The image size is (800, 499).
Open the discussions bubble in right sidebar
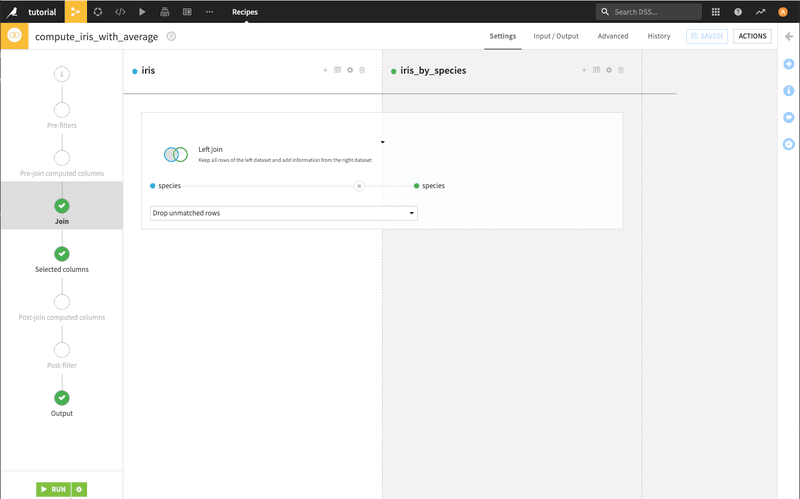click(x=789, y=117)
